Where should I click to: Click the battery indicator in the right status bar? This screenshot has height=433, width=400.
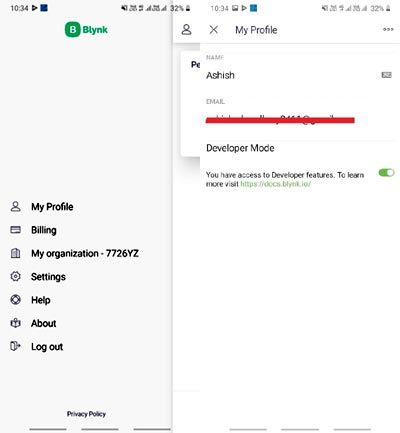(x=388, y=8)
